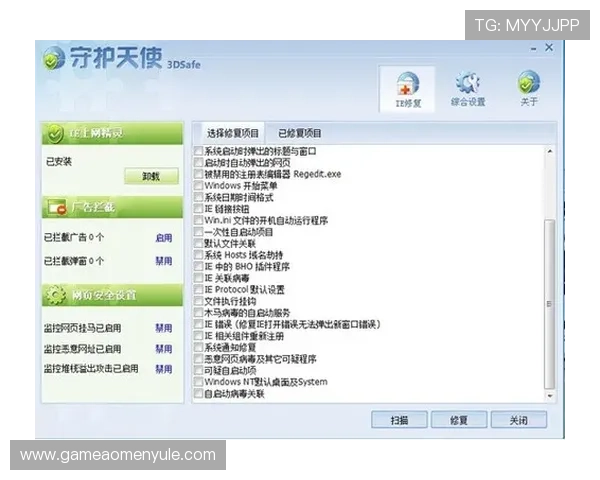This screenshot has width=600, height=480.
Task: Close the 守护天使 window
Action: pos(549,47)
